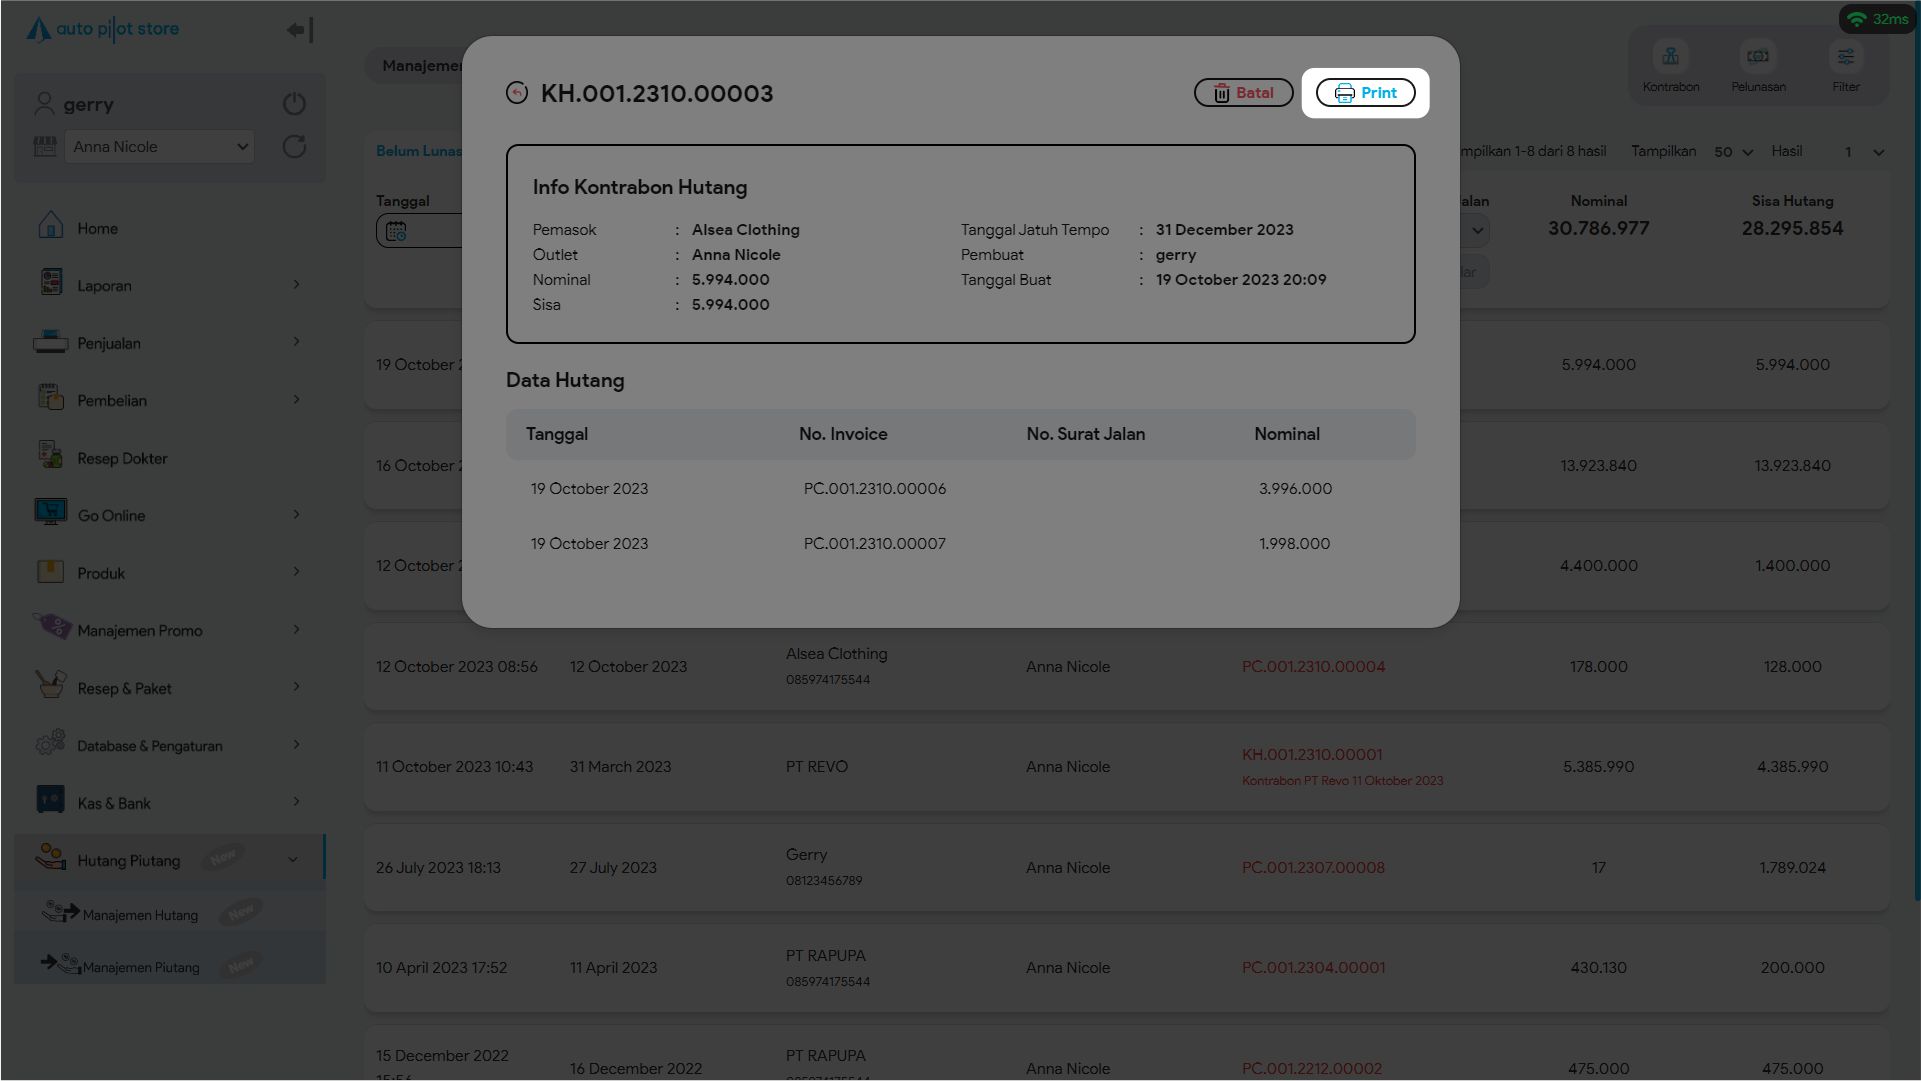This screenshot has width=1921, height=1081.
Task: Click the calendar icon under Tanggal
Action: pos(396,231)
